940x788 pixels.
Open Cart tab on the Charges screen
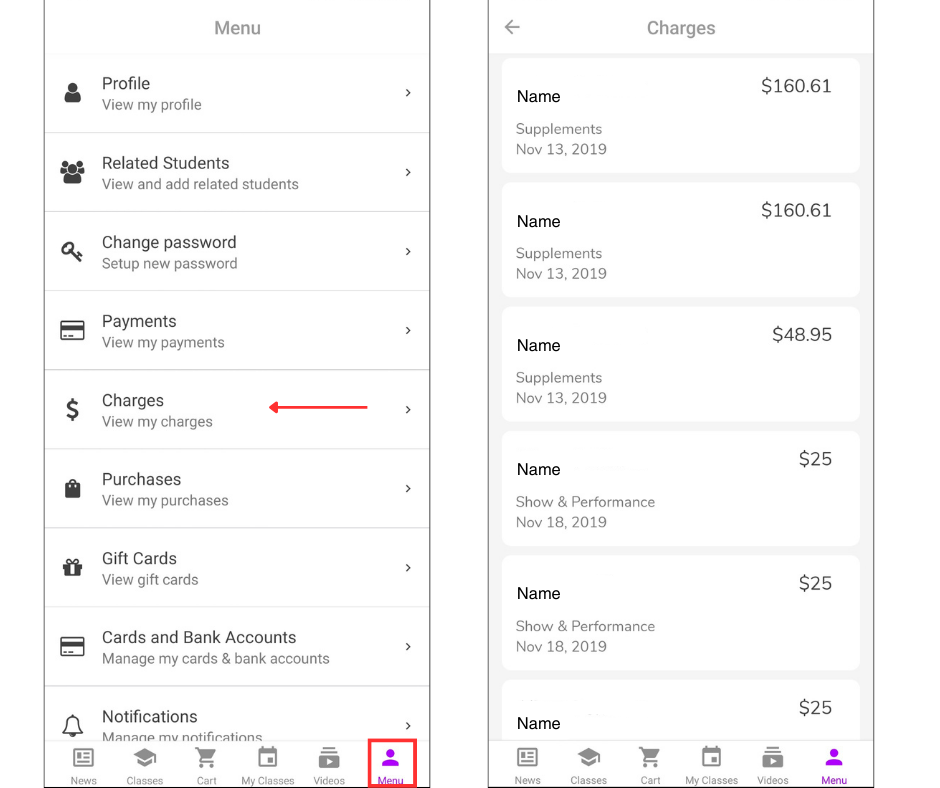[650, 765]
